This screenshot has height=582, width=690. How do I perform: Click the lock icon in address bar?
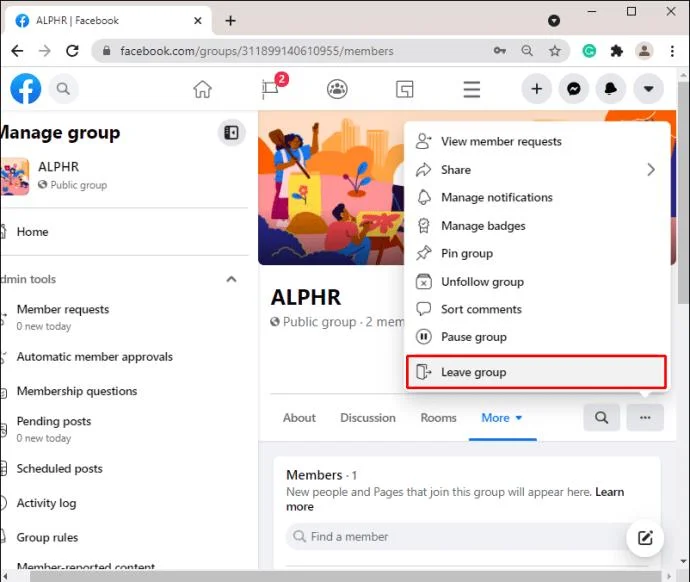pyautogui.click(x=106, y=51)
